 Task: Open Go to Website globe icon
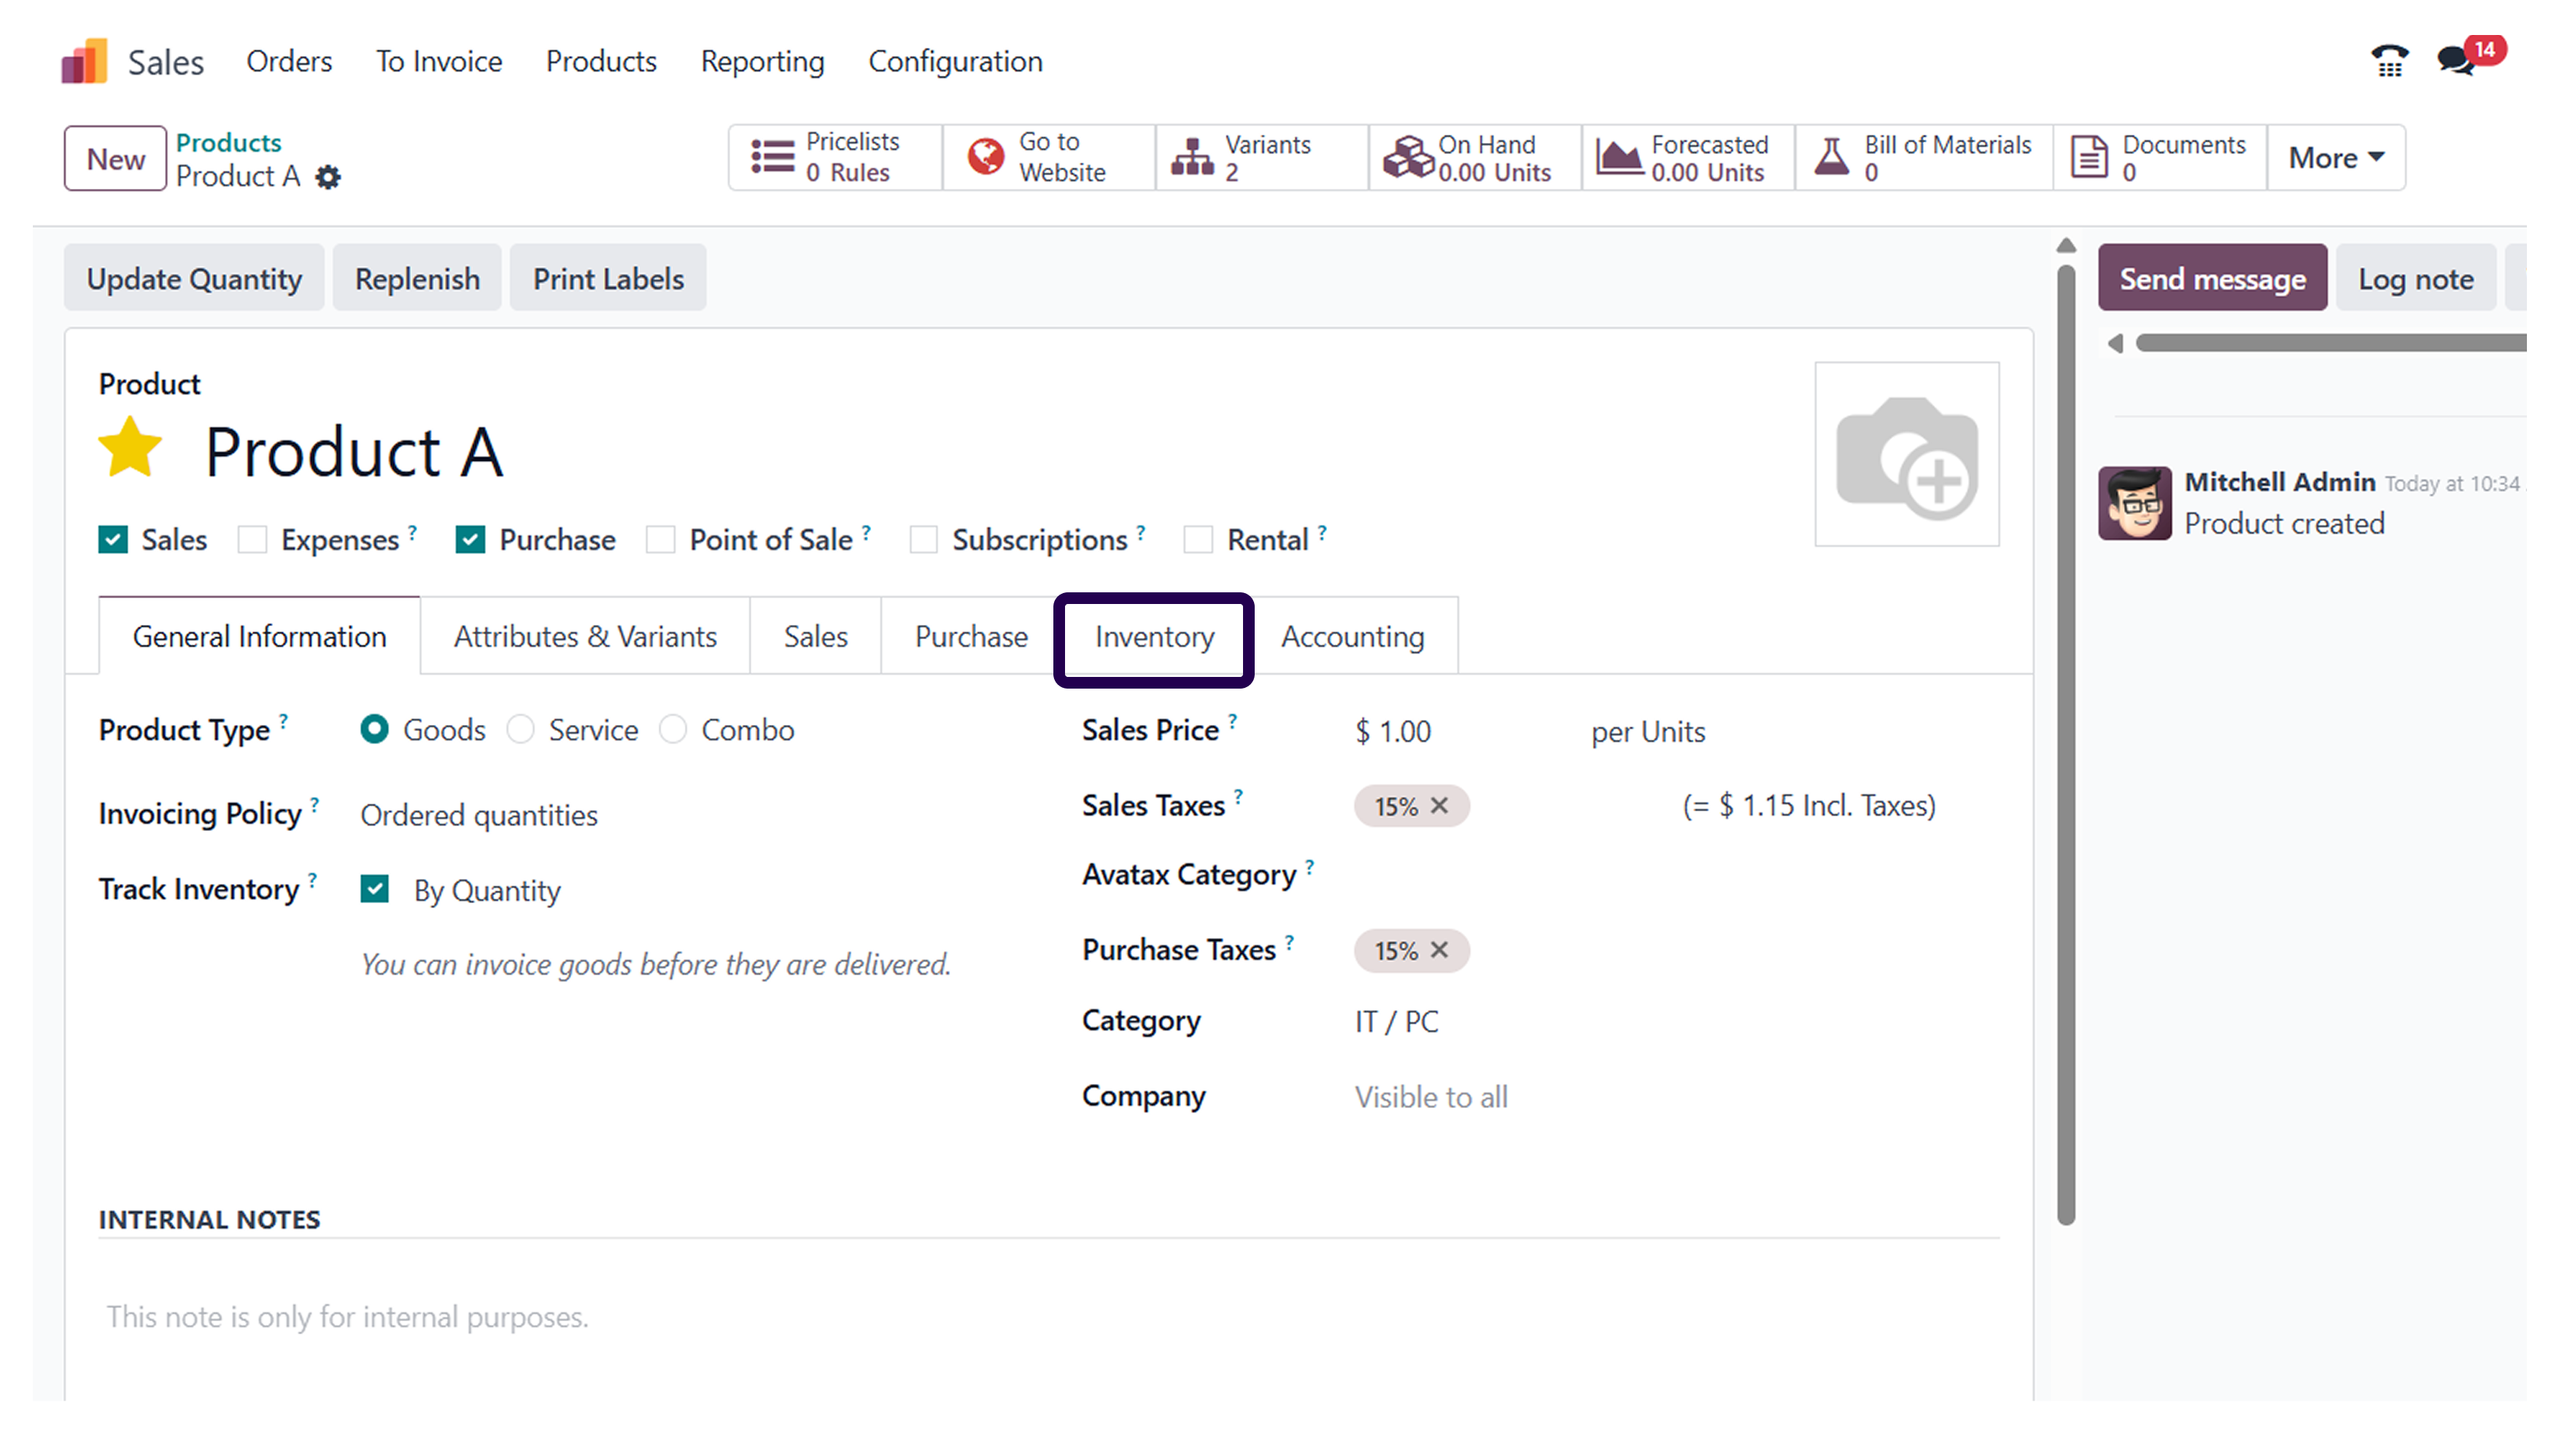point(985,157)
